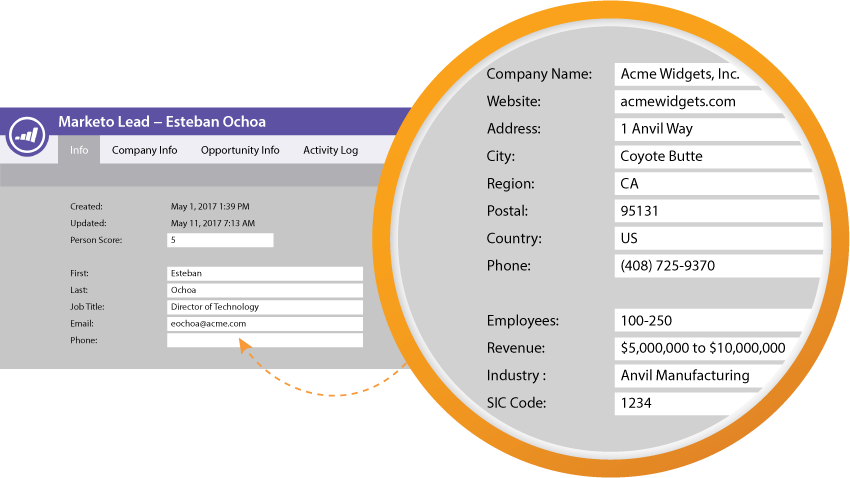Click the Country field showing US
Viewport: 850px width, 478px height.
coord(719,238)
